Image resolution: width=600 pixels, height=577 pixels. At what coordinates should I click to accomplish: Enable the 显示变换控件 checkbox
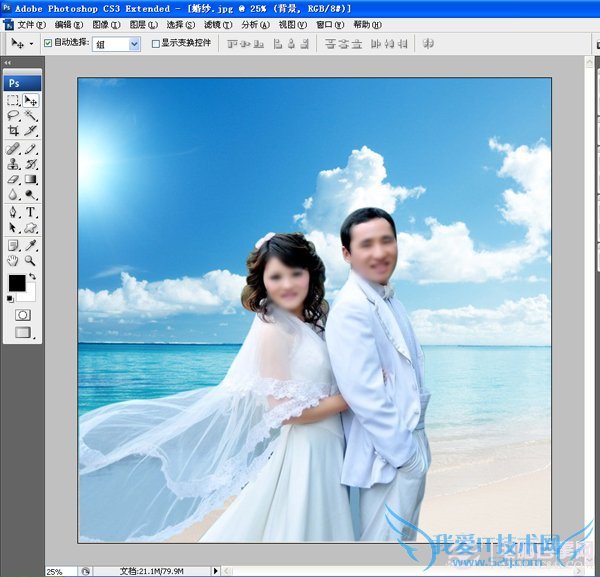(155, 44)
